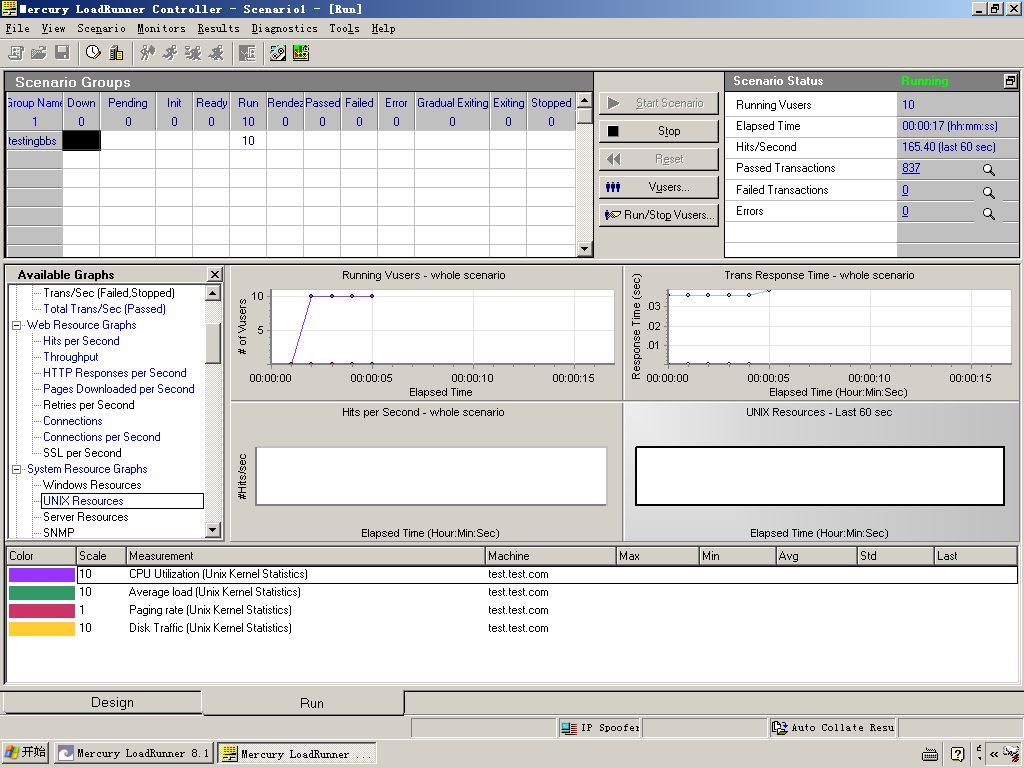Viewport: 1024px width, 768px height.
Task: Open the schedule clock toolbar icon
Action: coord(93,53)
